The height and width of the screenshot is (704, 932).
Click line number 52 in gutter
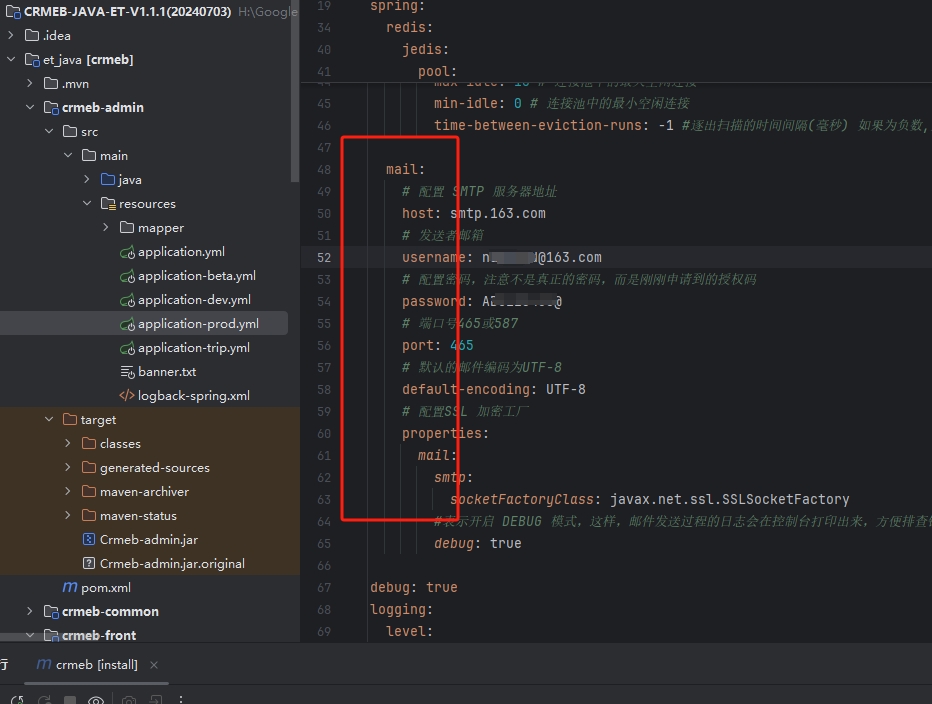pyautogui.click(x=324, y=257)
